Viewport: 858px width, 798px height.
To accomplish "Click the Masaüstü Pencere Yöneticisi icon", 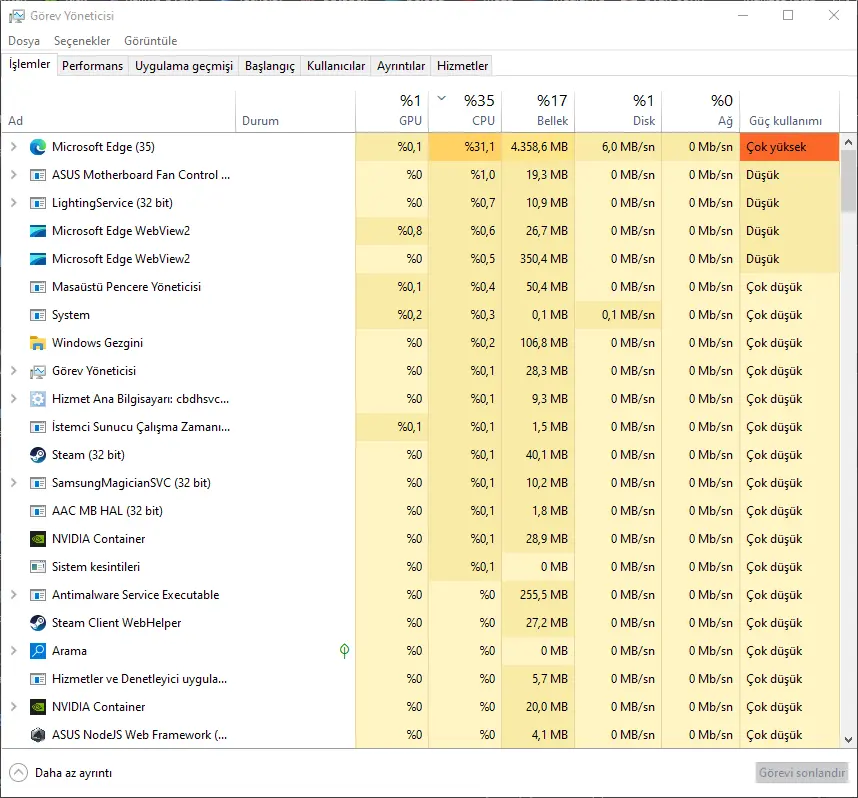I will (38, 287).
